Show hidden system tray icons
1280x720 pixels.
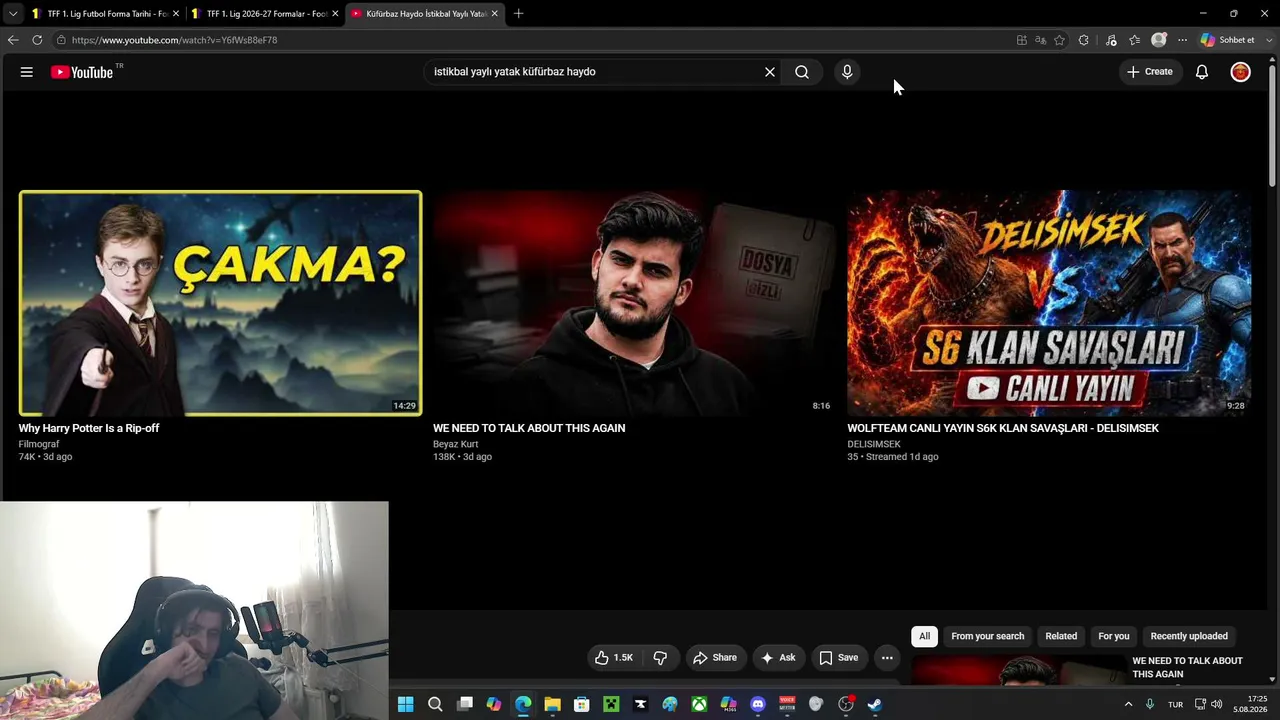(1129, 704)
